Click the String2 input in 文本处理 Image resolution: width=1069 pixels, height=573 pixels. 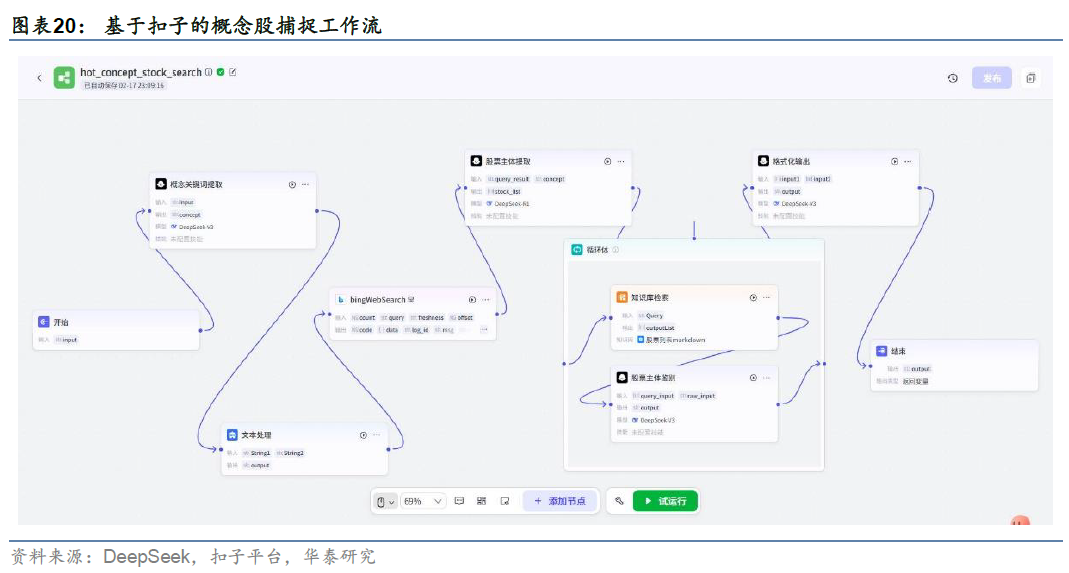pos(290,453)
